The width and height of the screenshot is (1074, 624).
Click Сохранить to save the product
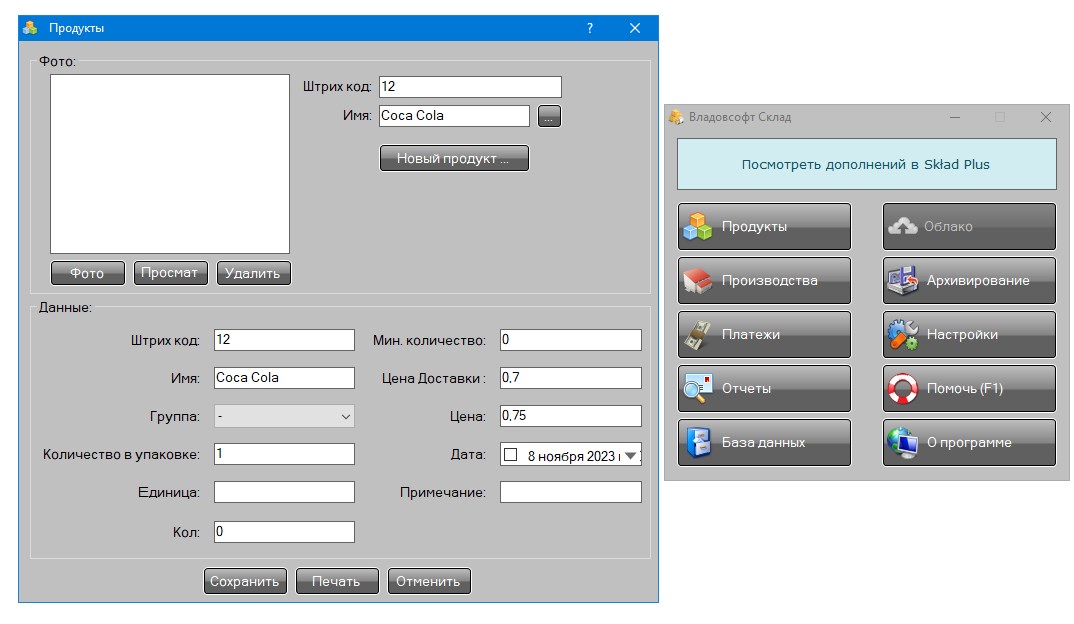tap(245, 582)
